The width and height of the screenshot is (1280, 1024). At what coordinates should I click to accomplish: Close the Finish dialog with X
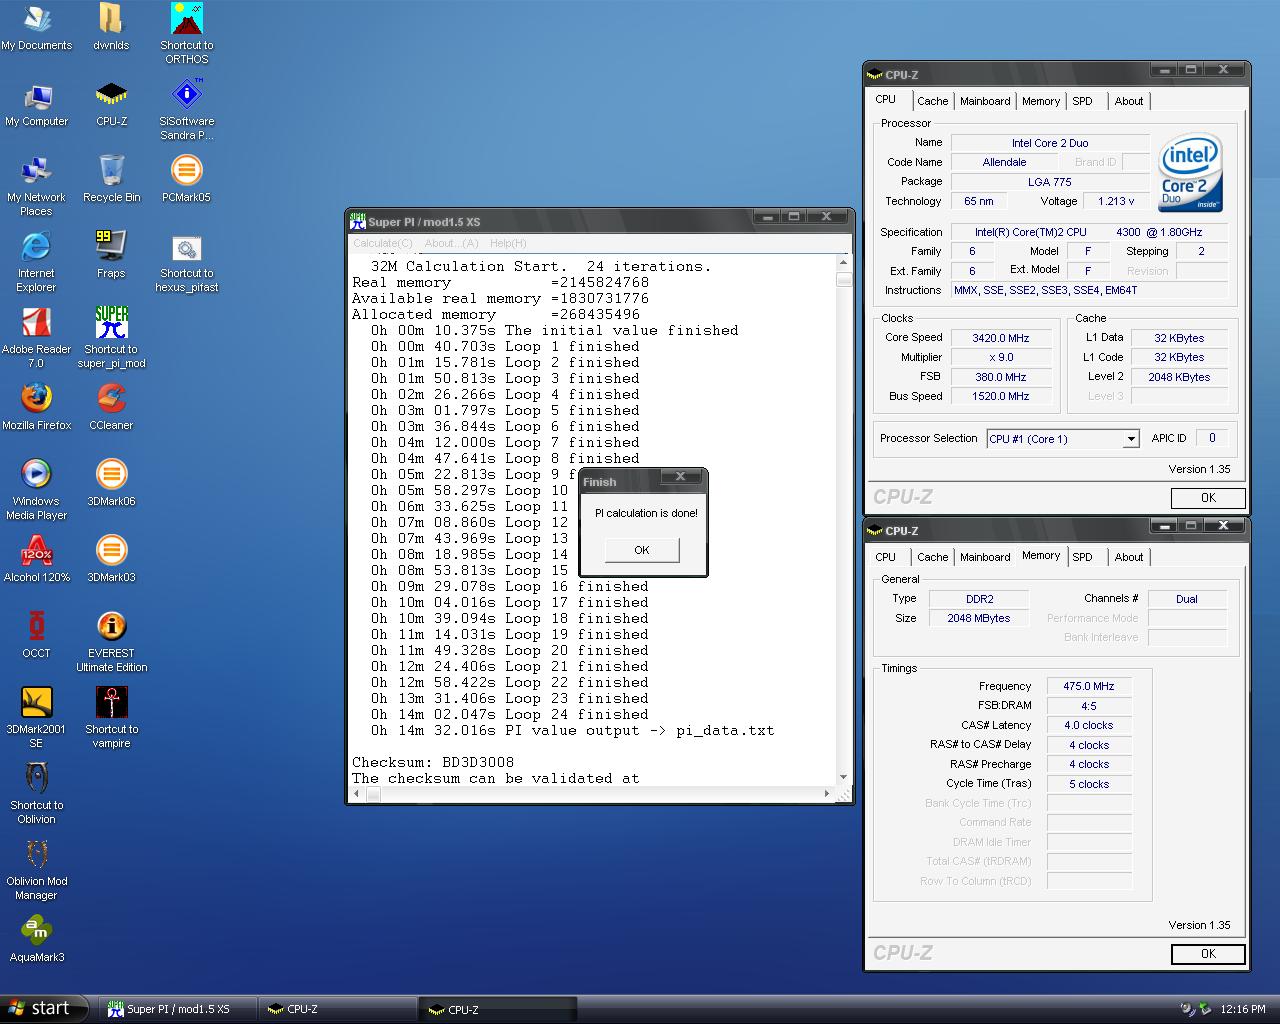tap(681, 478)
